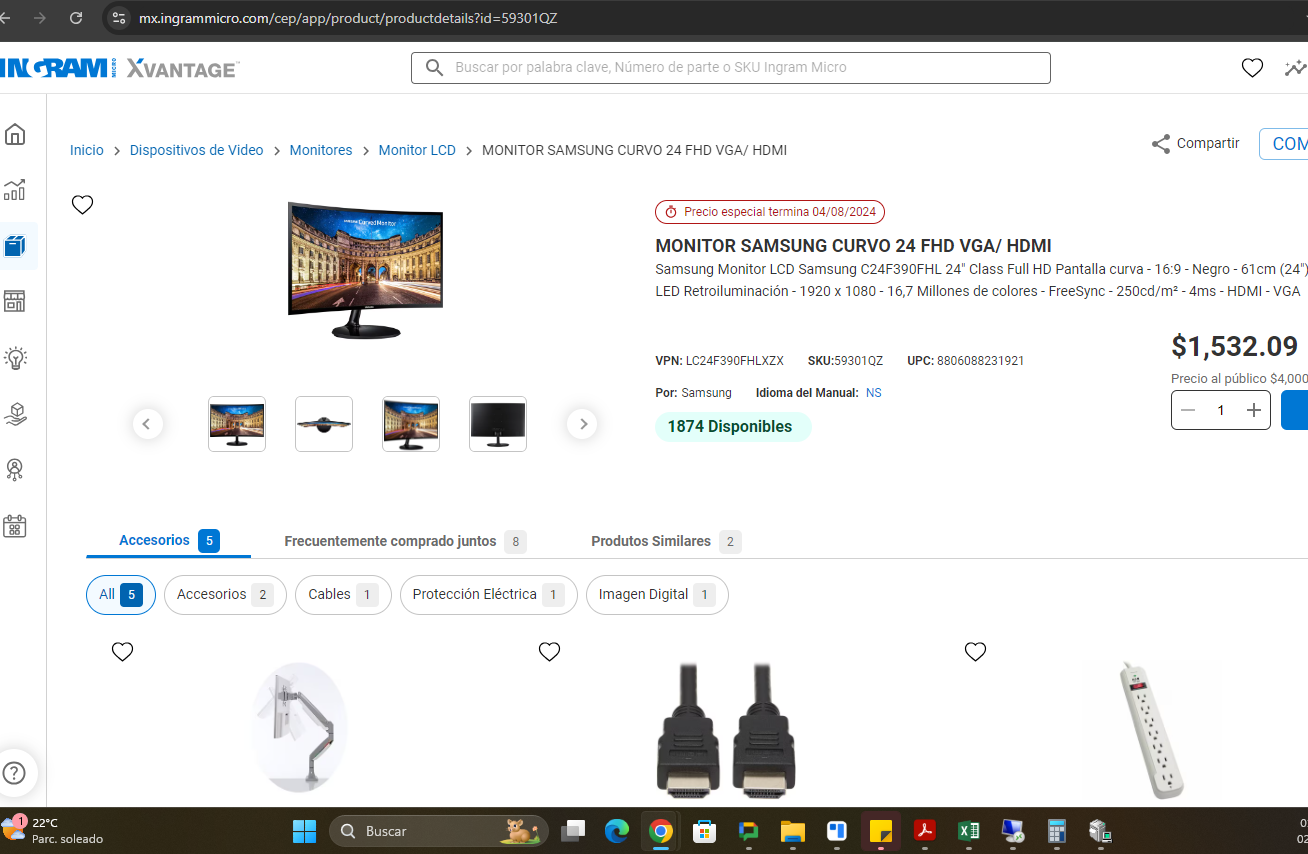
Task: Click the Ingram Micro Xvantage logo
Action: pos(120,68)
